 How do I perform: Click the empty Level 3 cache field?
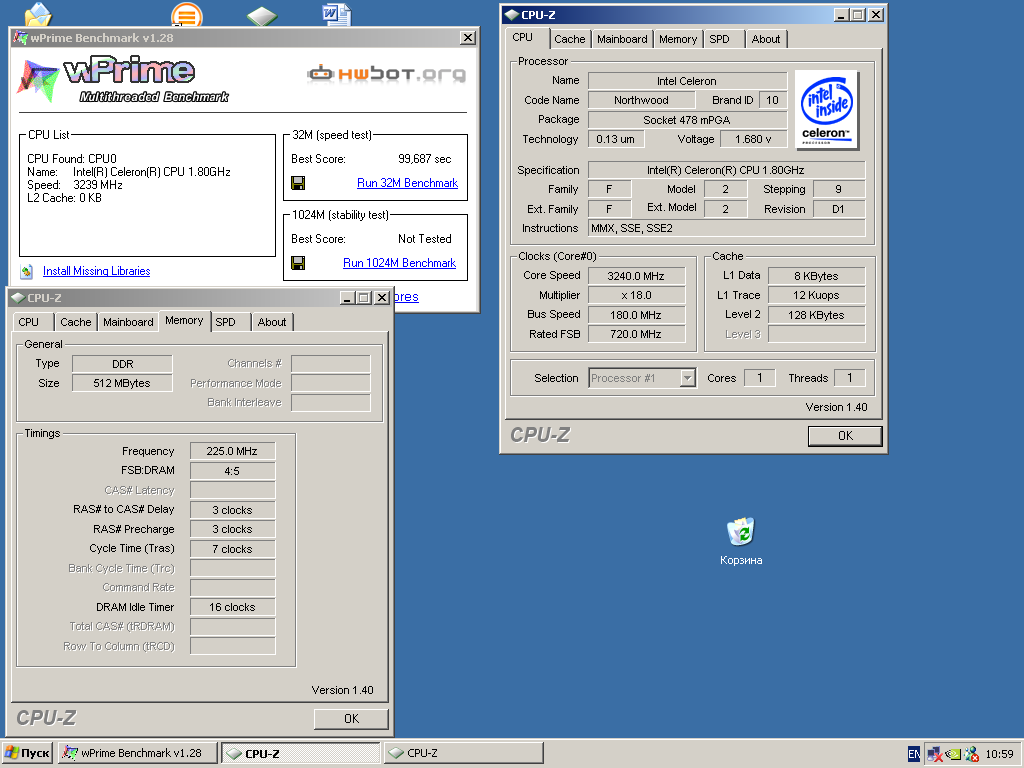(x=816, y=334)
